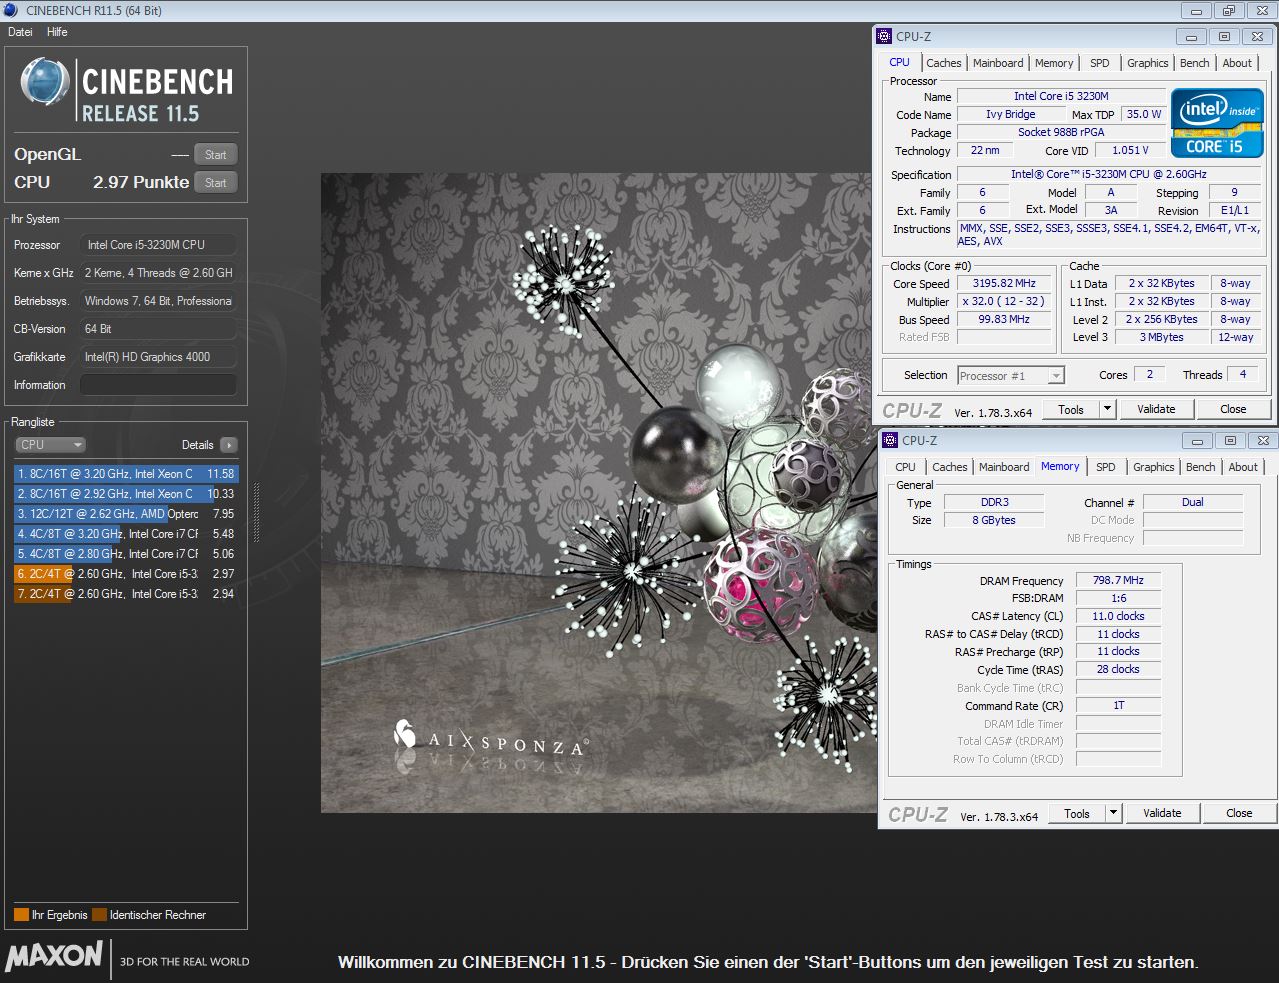Open About tab in lower CPU-Z
This screenshot has width=1279, height=983.
click(x=1243, y=467)
